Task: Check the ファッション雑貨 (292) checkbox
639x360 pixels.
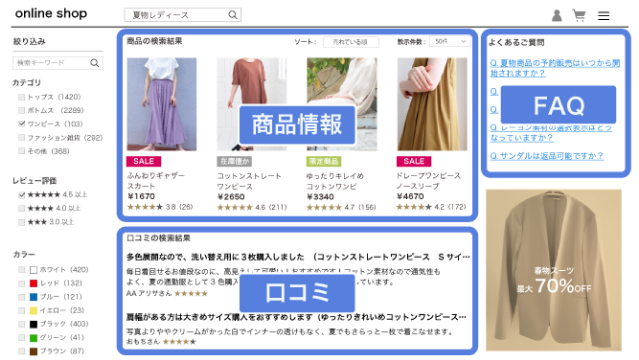Action: (21, 138)
